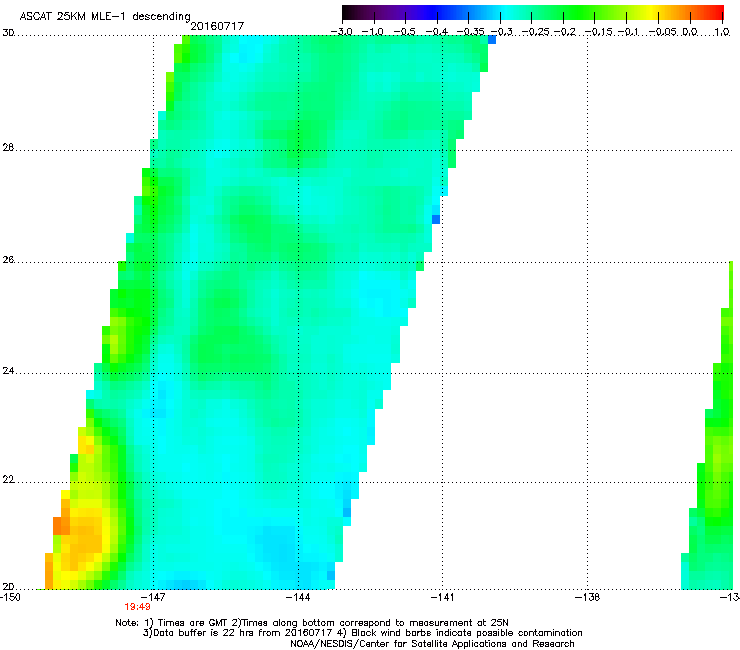Click the red pass time 19:49

pos(137,607)
